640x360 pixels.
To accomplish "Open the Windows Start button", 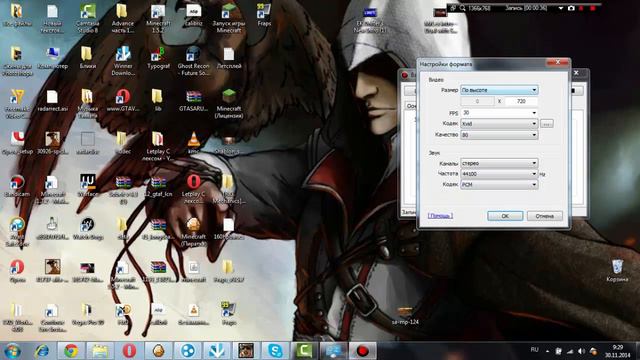I will (12, 351).
